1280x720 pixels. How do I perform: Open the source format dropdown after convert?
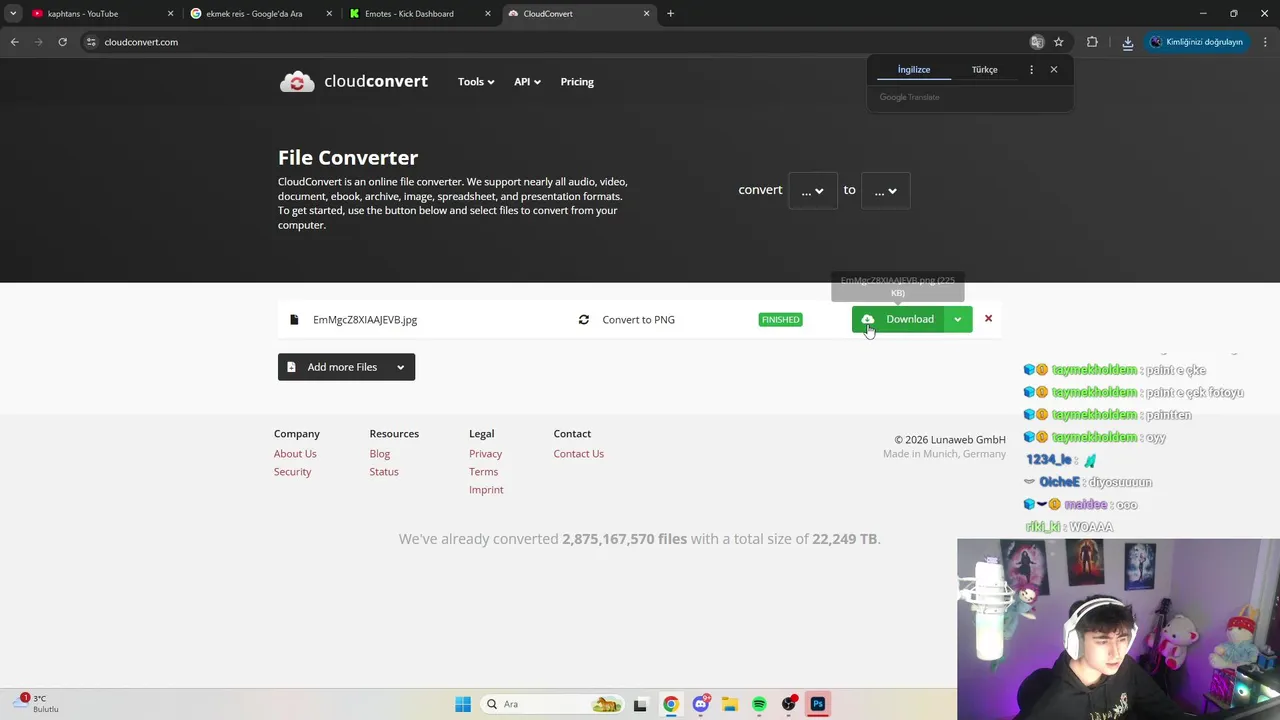tap(813, 190)
